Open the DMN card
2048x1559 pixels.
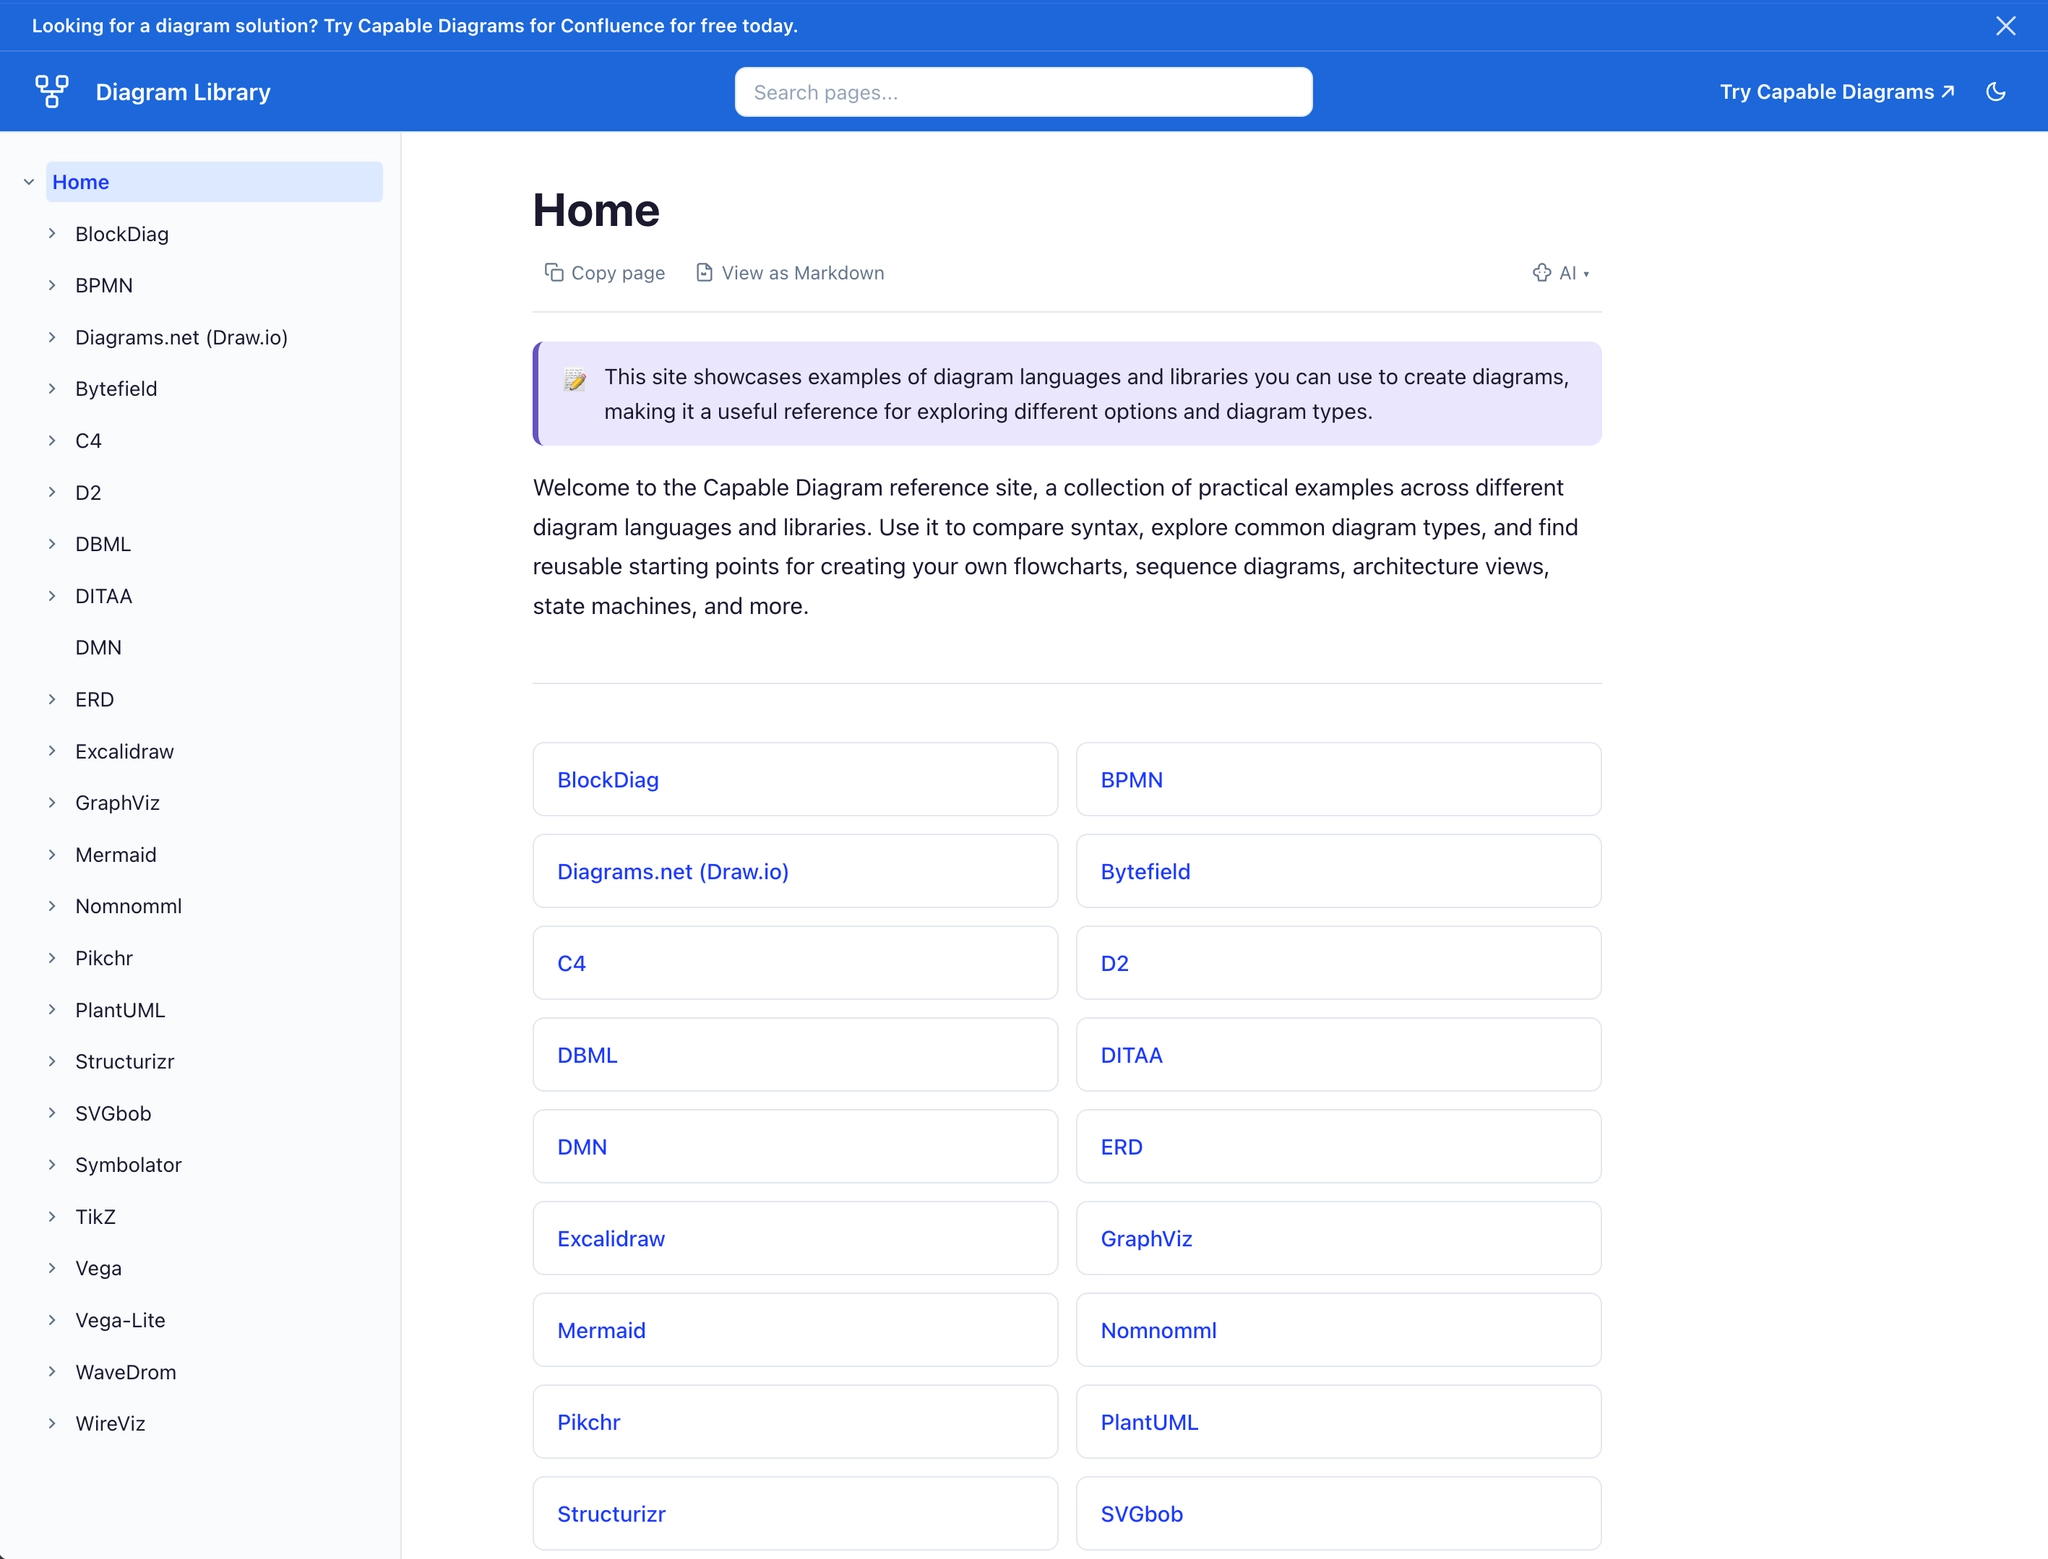click(x=795, y=1146)
